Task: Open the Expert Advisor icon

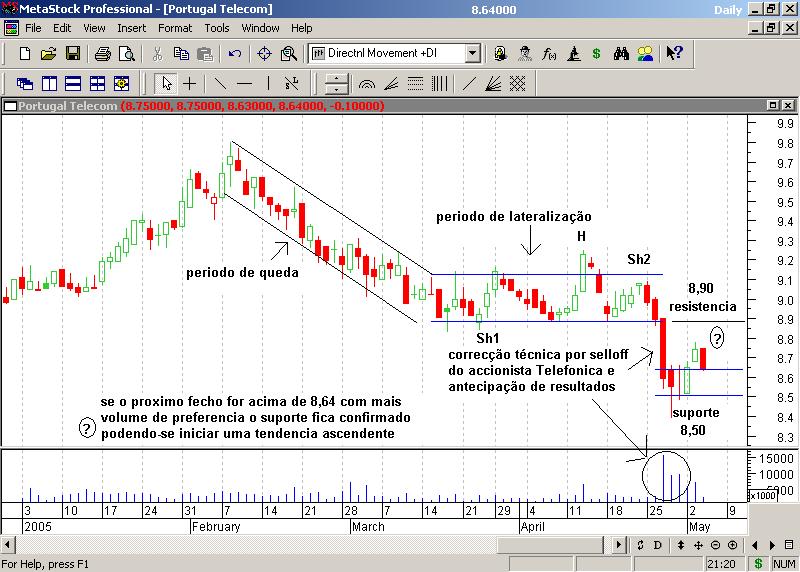Action: (x=524, y=54)
